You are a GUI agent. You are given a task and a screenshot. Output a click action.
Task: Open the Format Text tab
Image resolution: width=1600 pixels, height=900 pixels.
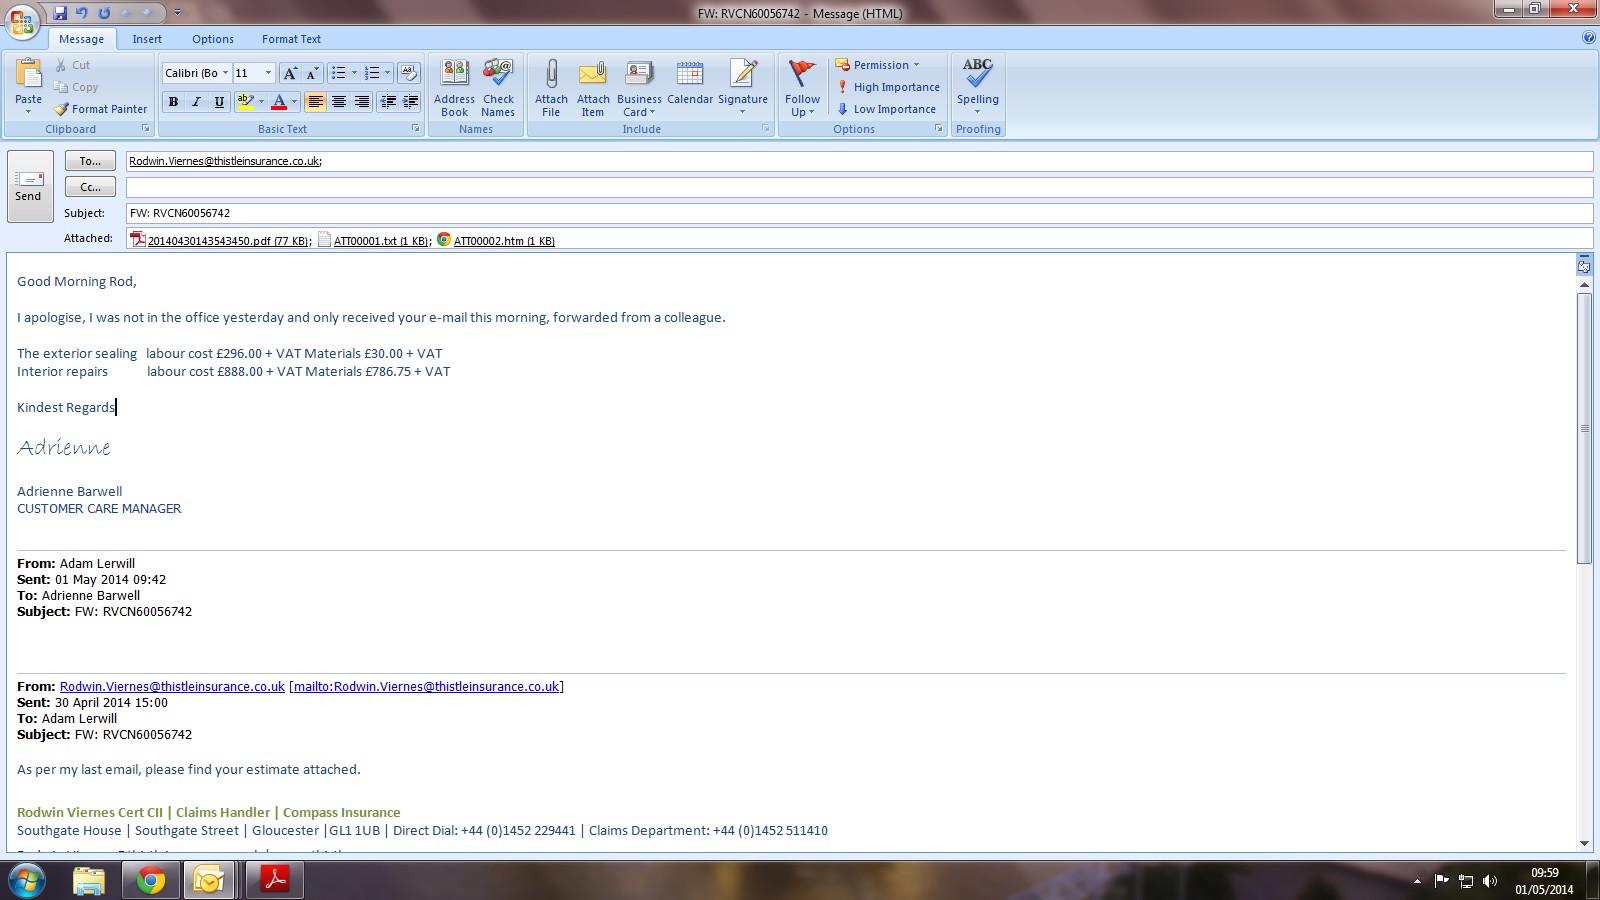pyautogui.click(x=291, y=39)
